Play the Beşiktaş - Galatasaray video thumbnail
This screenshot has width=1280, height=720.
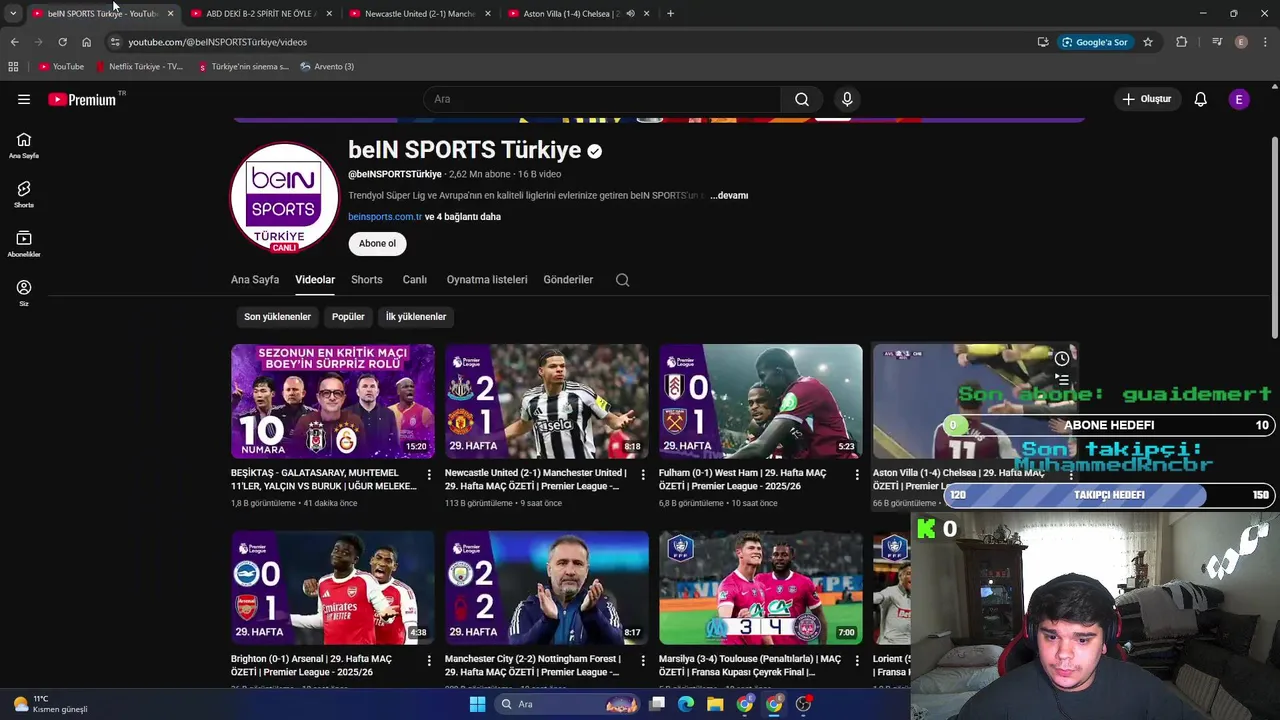click(x=333, y=401)
